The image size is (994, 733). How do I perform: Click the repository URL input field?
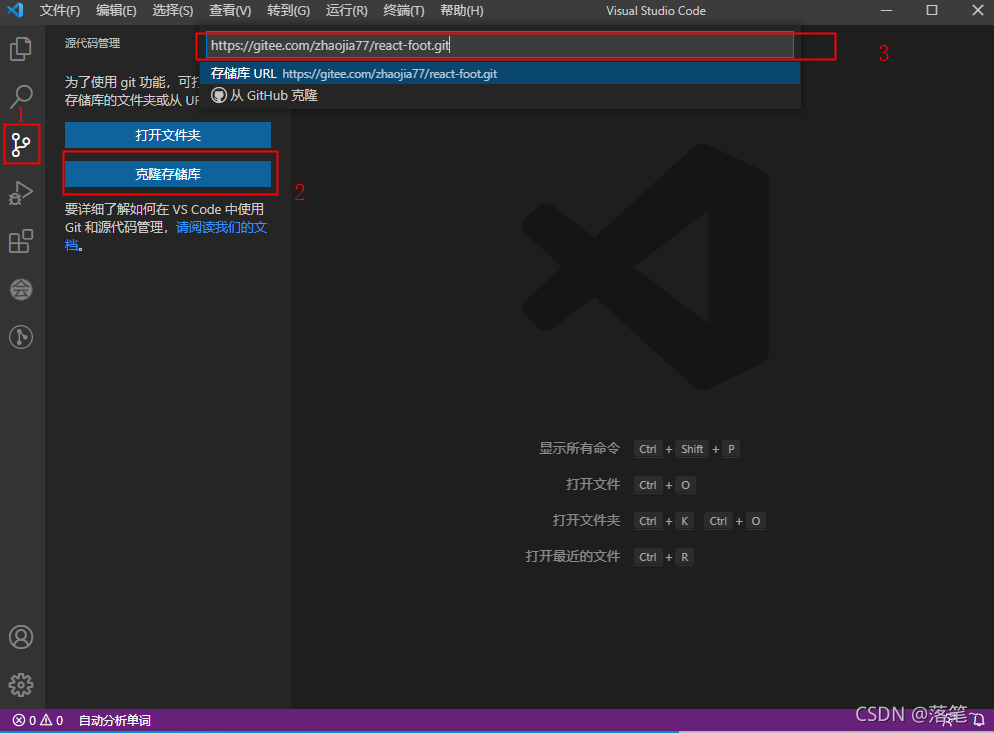[500, 45]
